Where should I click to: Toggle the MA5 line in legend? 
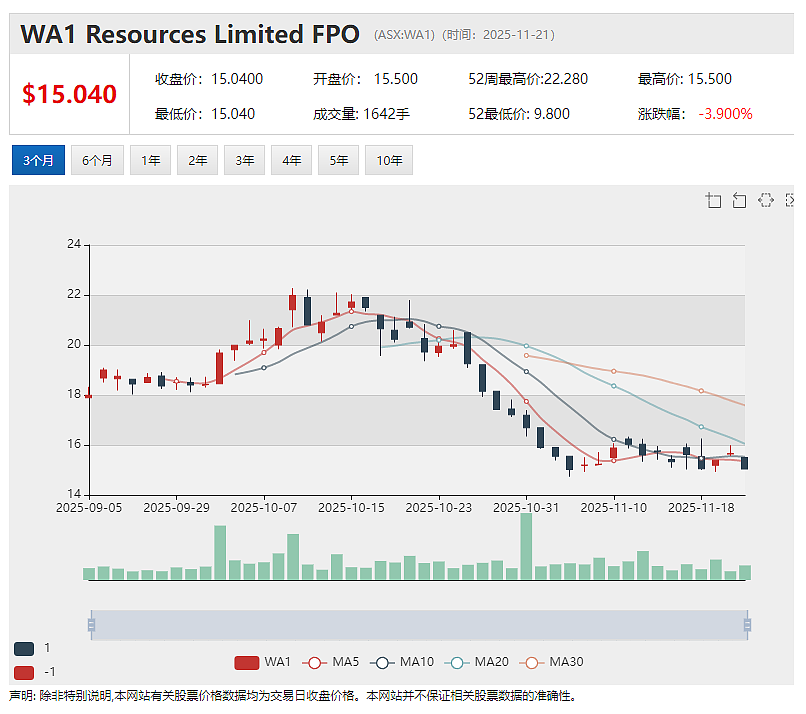[x=331, y=662]
